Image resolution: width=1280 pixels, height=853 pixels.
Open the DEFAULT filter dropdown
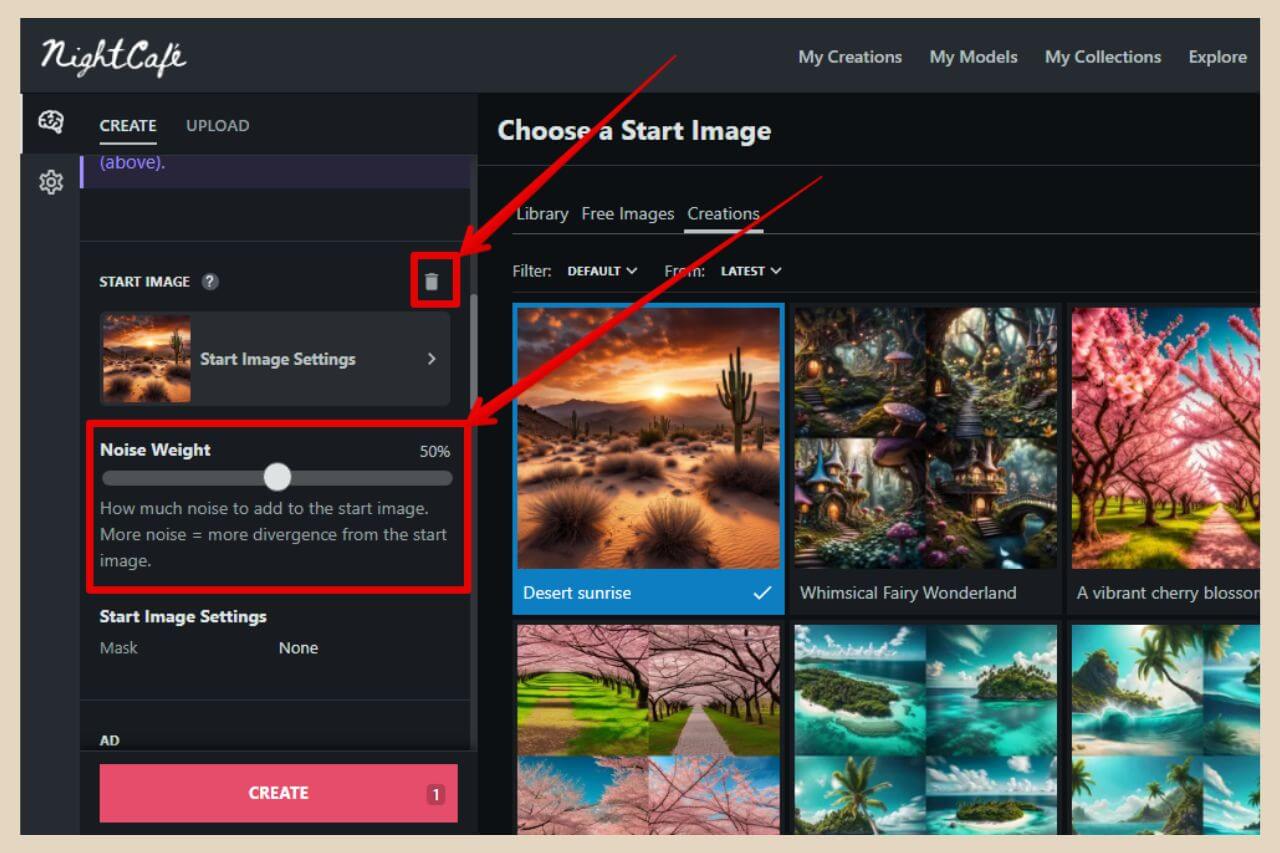point(602,270)
